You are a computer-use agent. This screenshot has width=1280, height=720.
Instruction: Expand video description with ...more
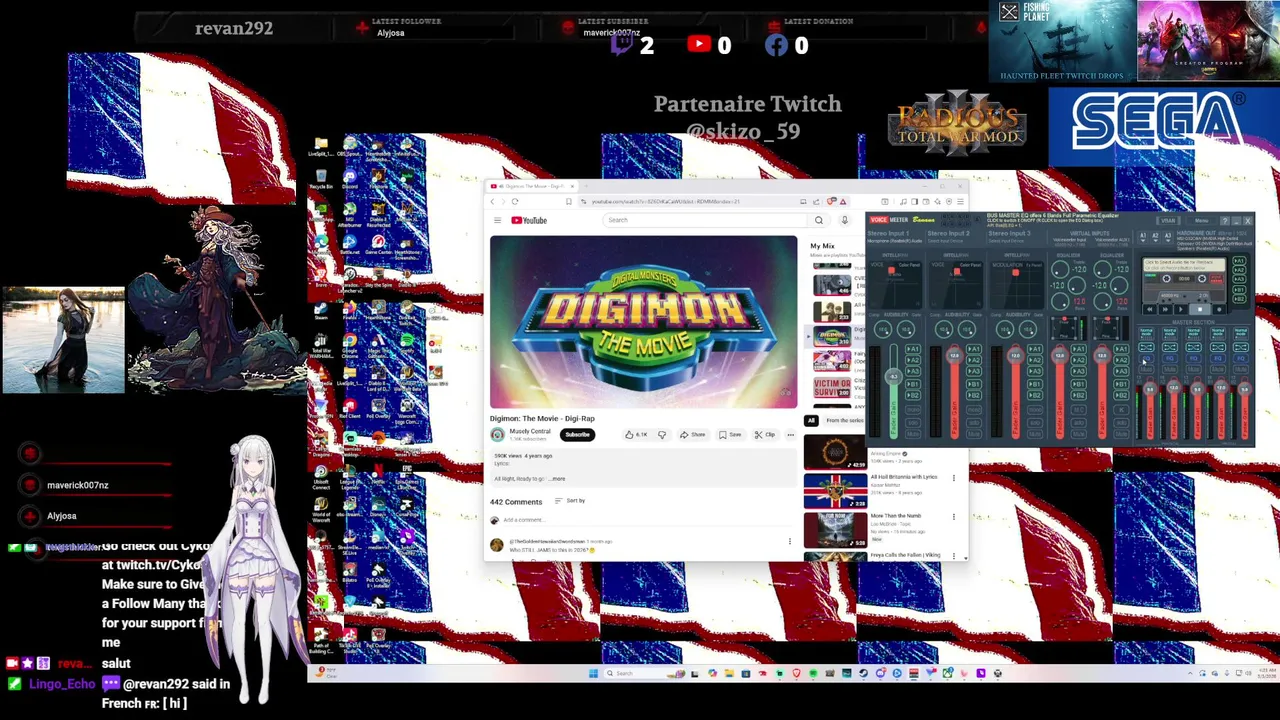(556, 479)
